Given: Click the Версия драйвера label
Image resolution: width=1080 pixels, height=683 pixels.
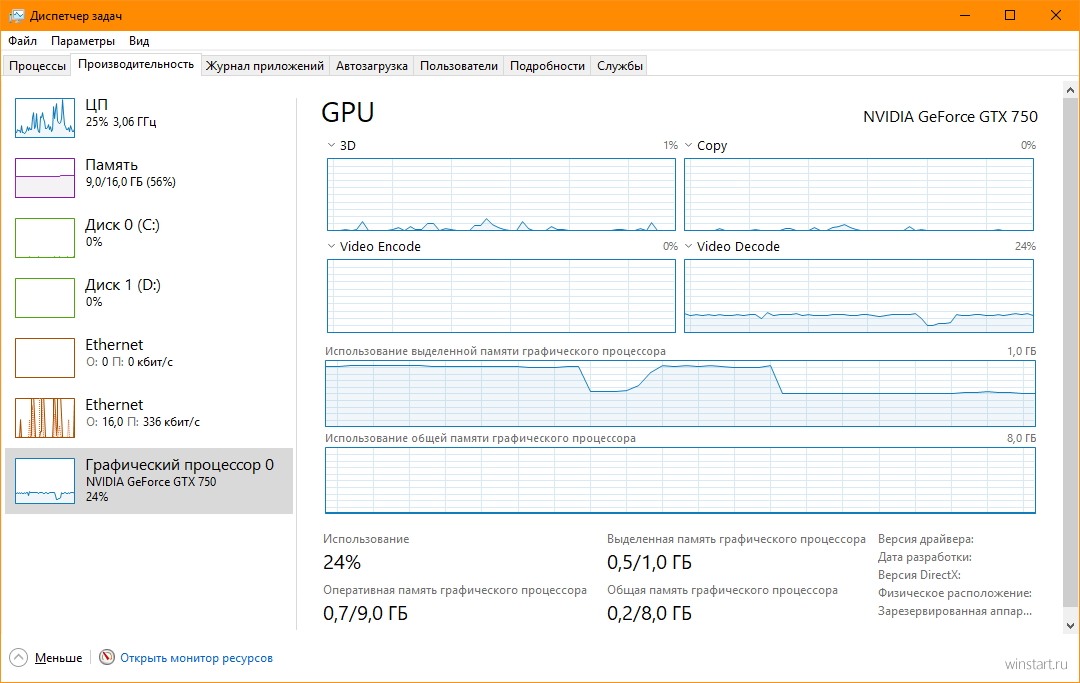Looking at the screenshot, I should click(926, 539).
